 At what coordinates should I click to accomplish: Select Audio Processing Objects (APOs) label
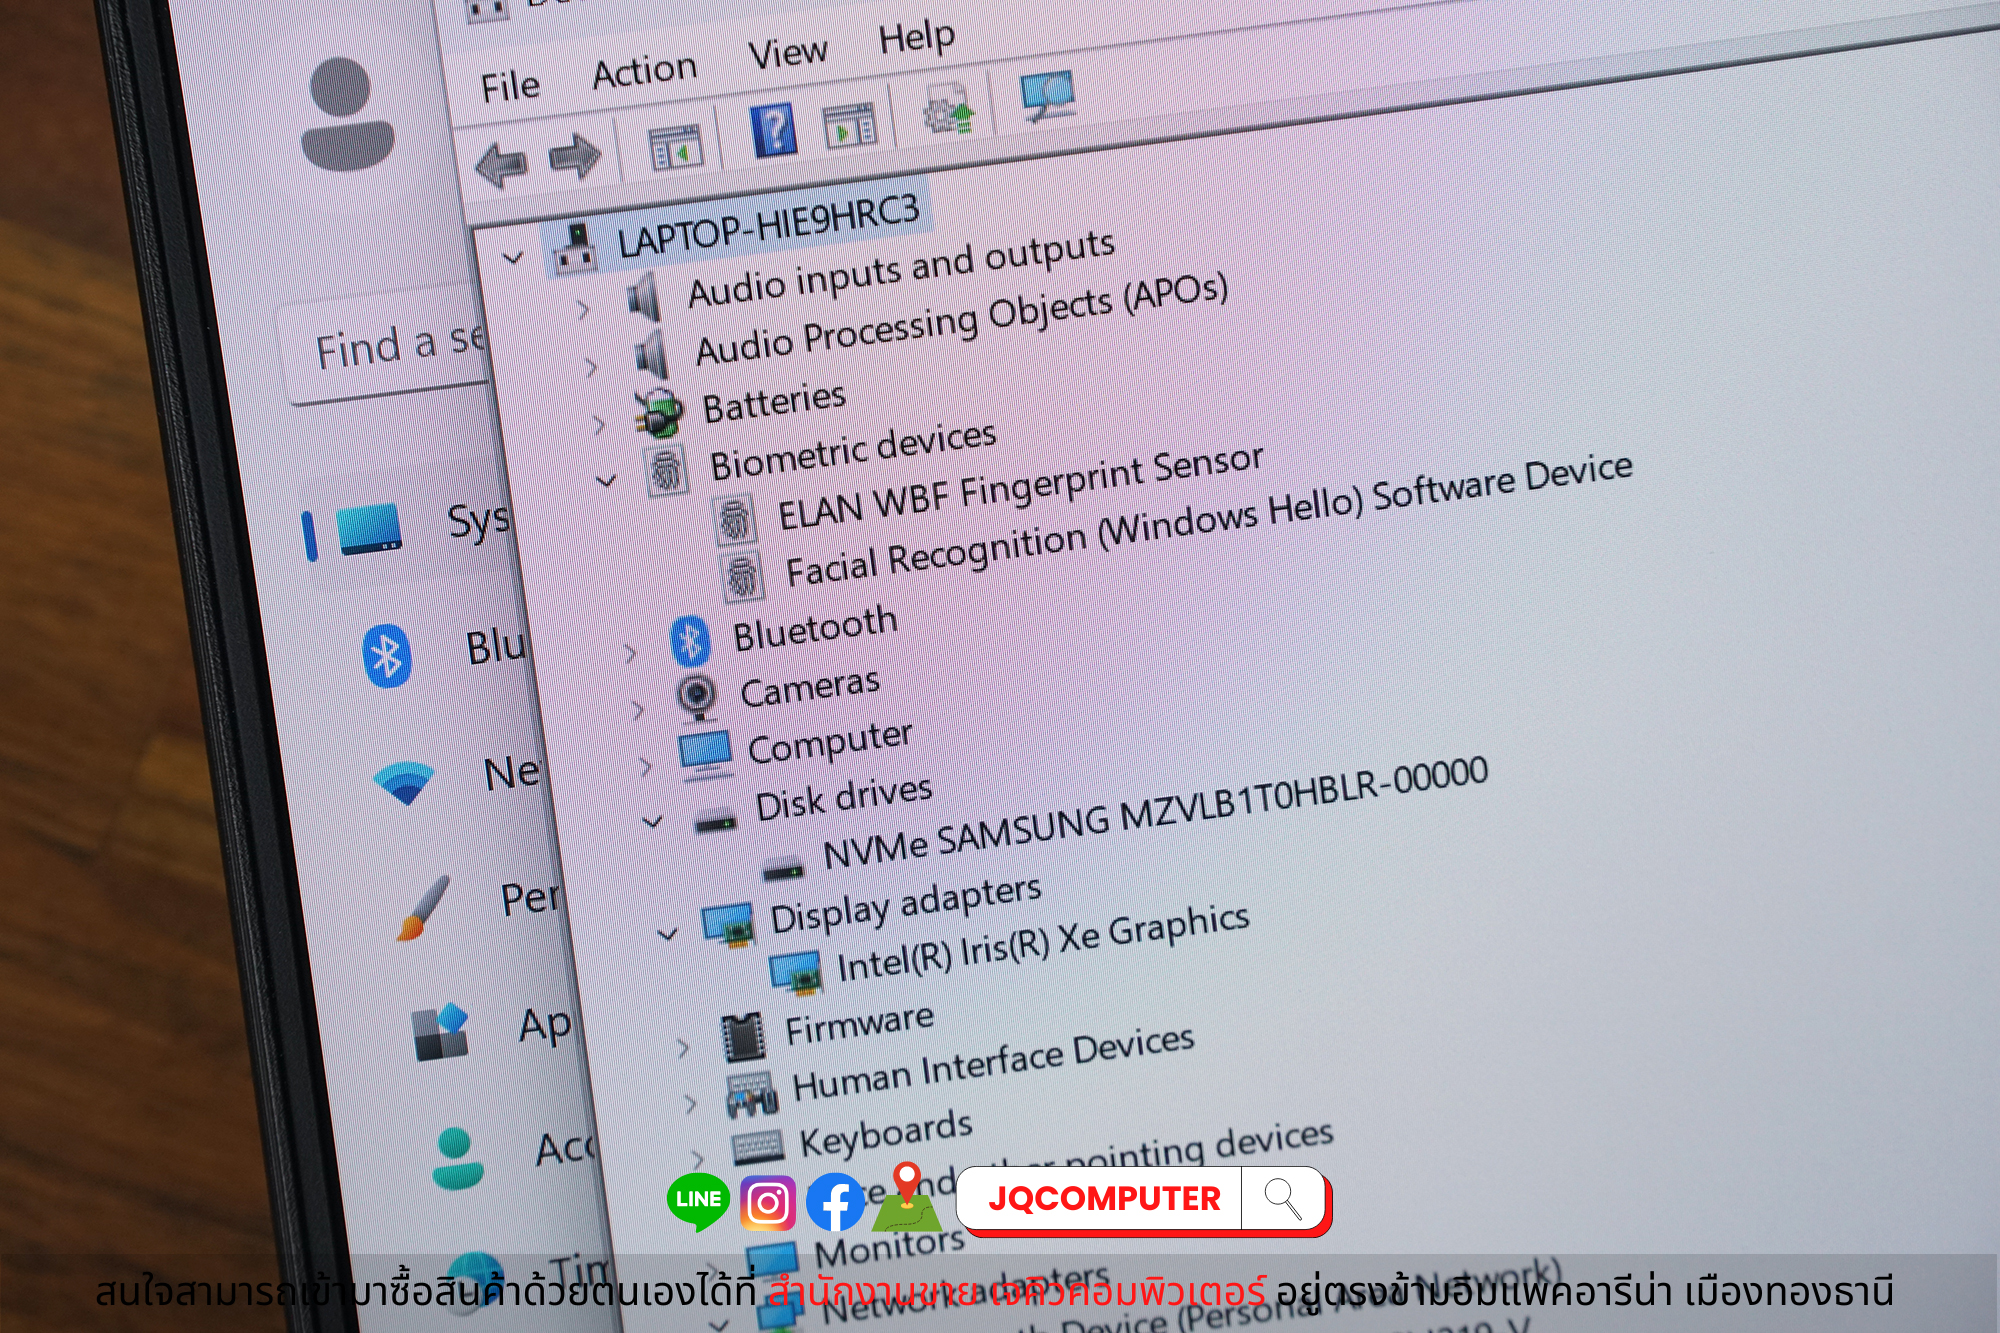[x=962, y=320]
